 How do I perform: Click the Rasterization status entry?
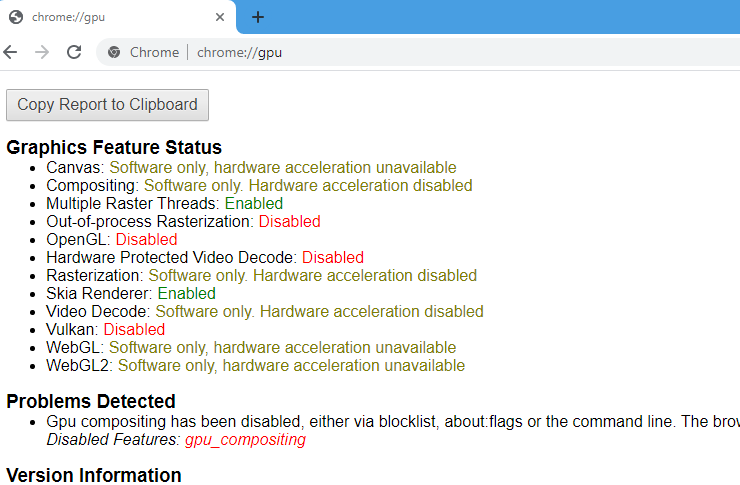click(261, 275)
